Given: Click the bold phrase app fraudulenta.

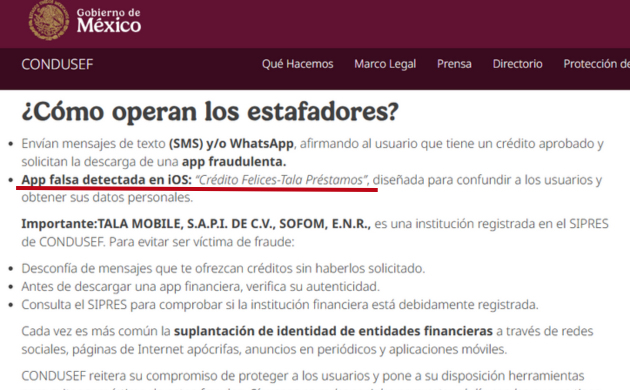Looking at the screenshot, I should click(234, 161).
